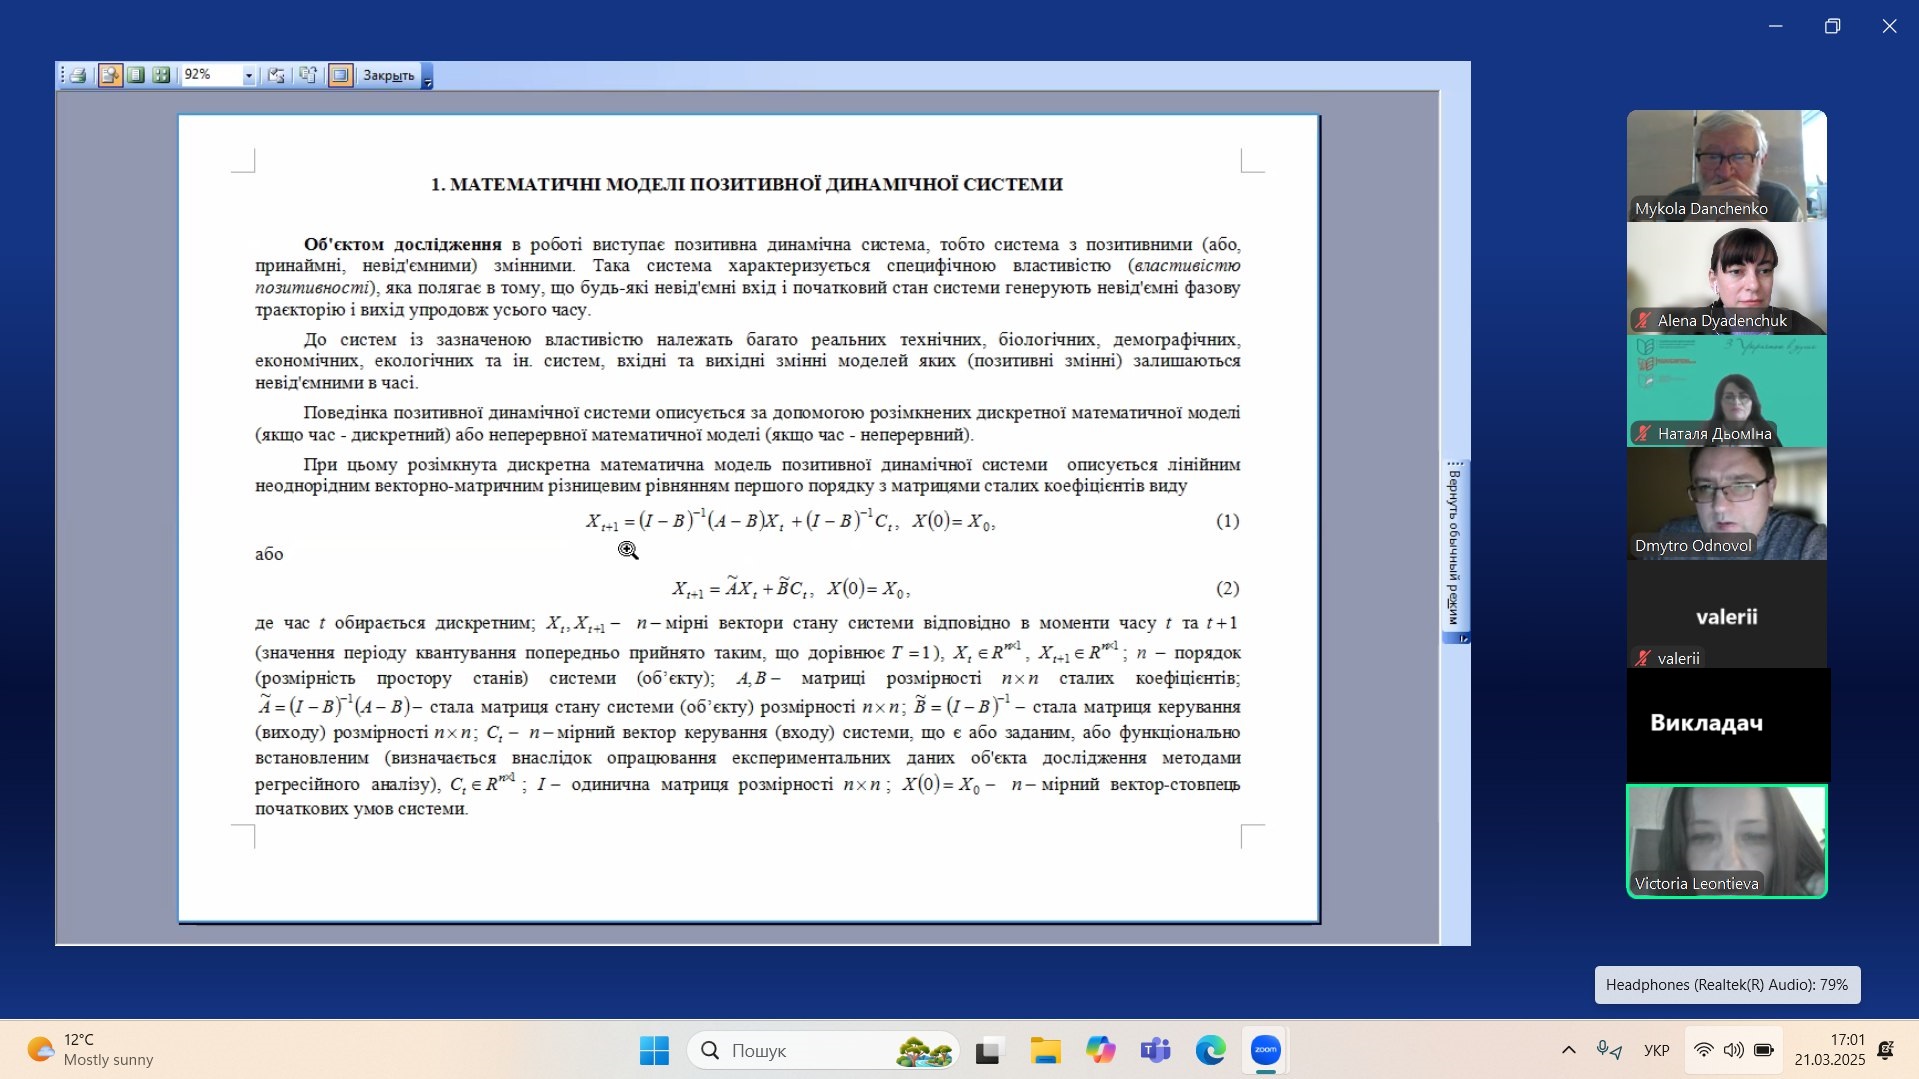Click the heading 'МАТЕМАТИЧНІ МОДЕЛІ ПОЗИТИВНОЇ ДИНАМІЧНОЇ СИСТЕМИ'

pos(756,184)
